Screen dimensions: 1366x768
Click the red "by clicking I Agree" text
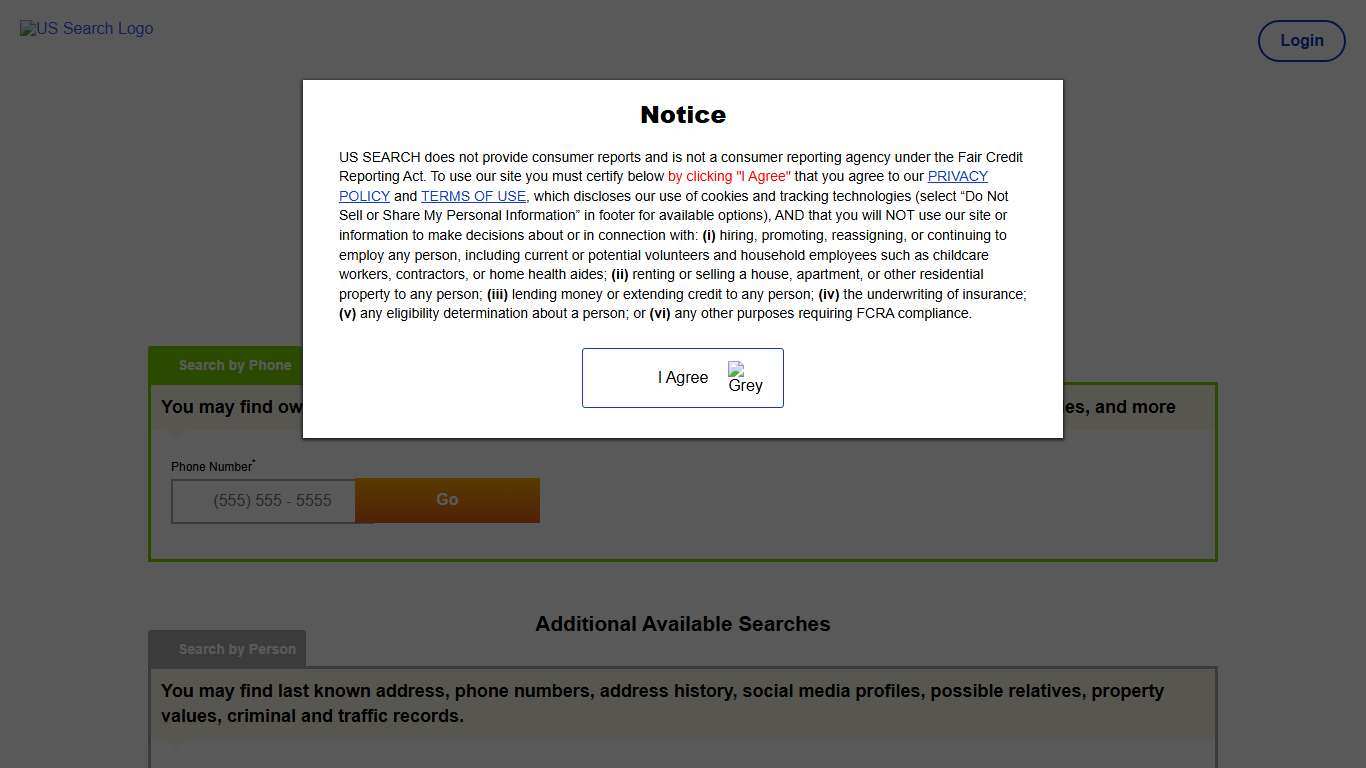tap(729, 176)
